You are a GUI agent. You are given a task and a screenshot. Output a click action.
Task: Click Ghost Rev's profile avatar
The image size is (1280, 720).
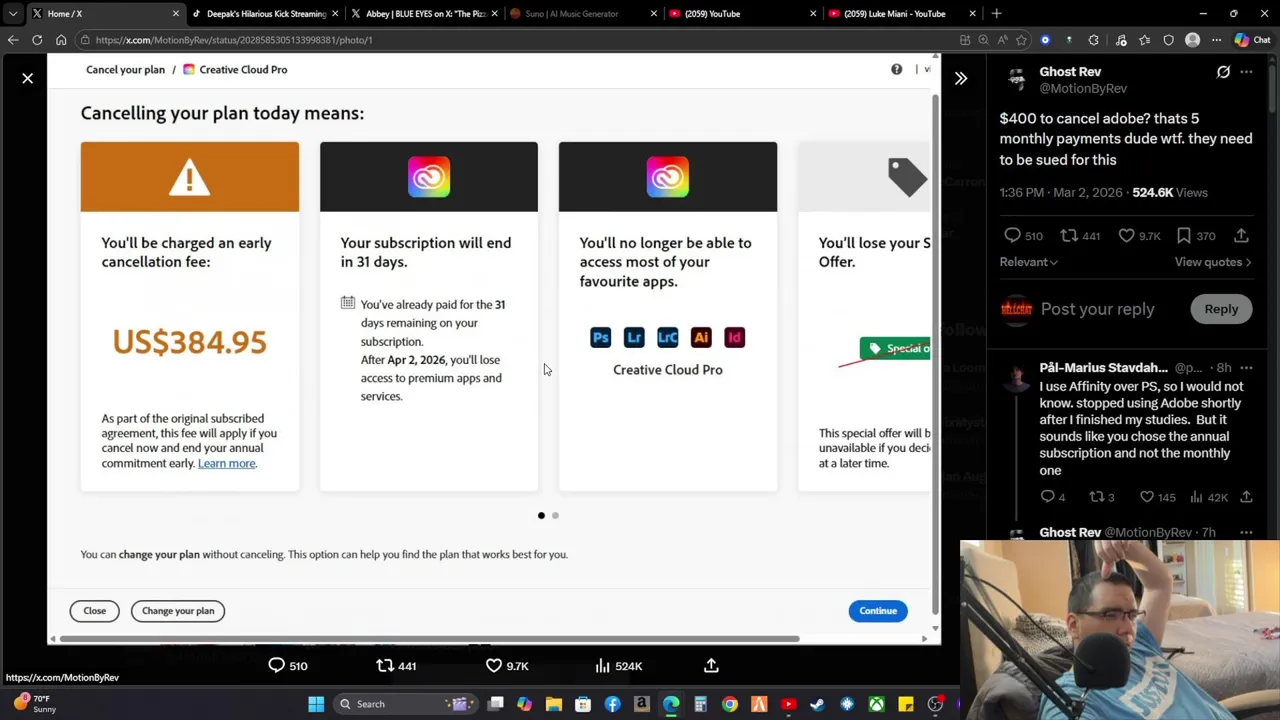tap(1016, 80)
